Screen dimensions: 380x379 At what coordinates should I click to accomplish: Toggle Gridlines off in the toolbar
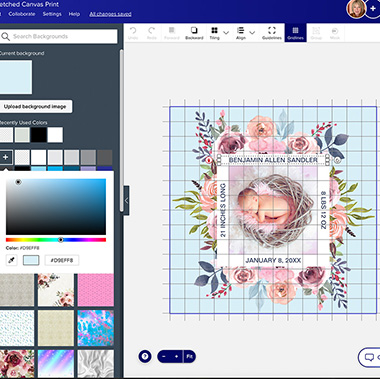295,33
